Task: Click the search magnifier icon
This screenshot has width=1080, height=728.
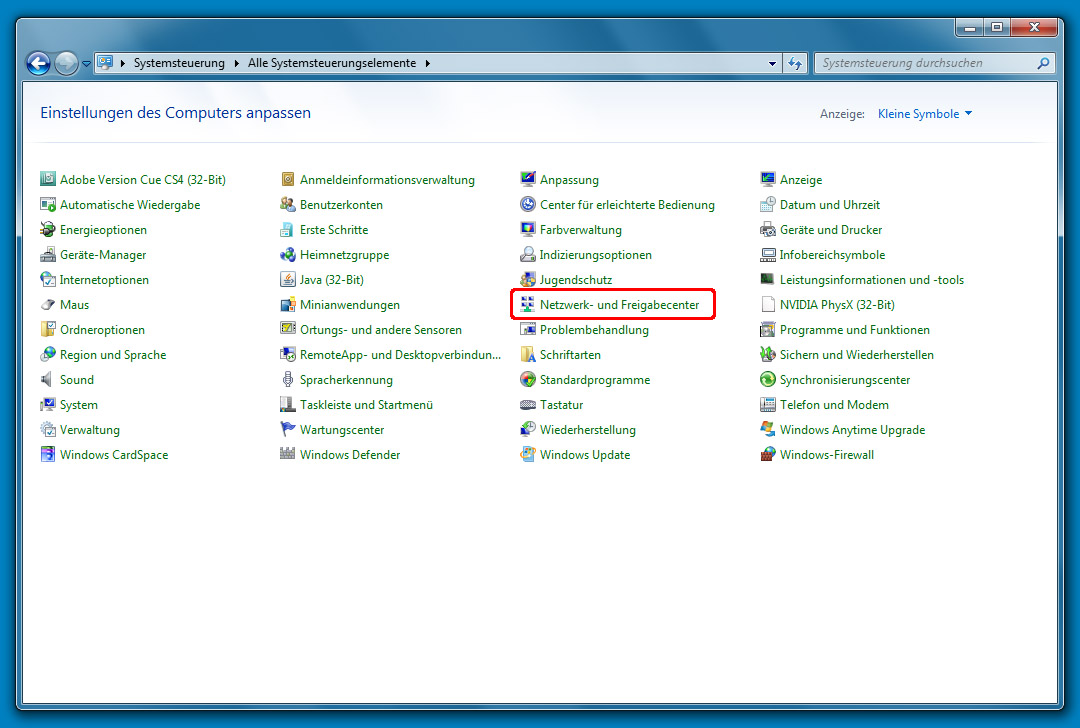Action: coord(1043,63)
